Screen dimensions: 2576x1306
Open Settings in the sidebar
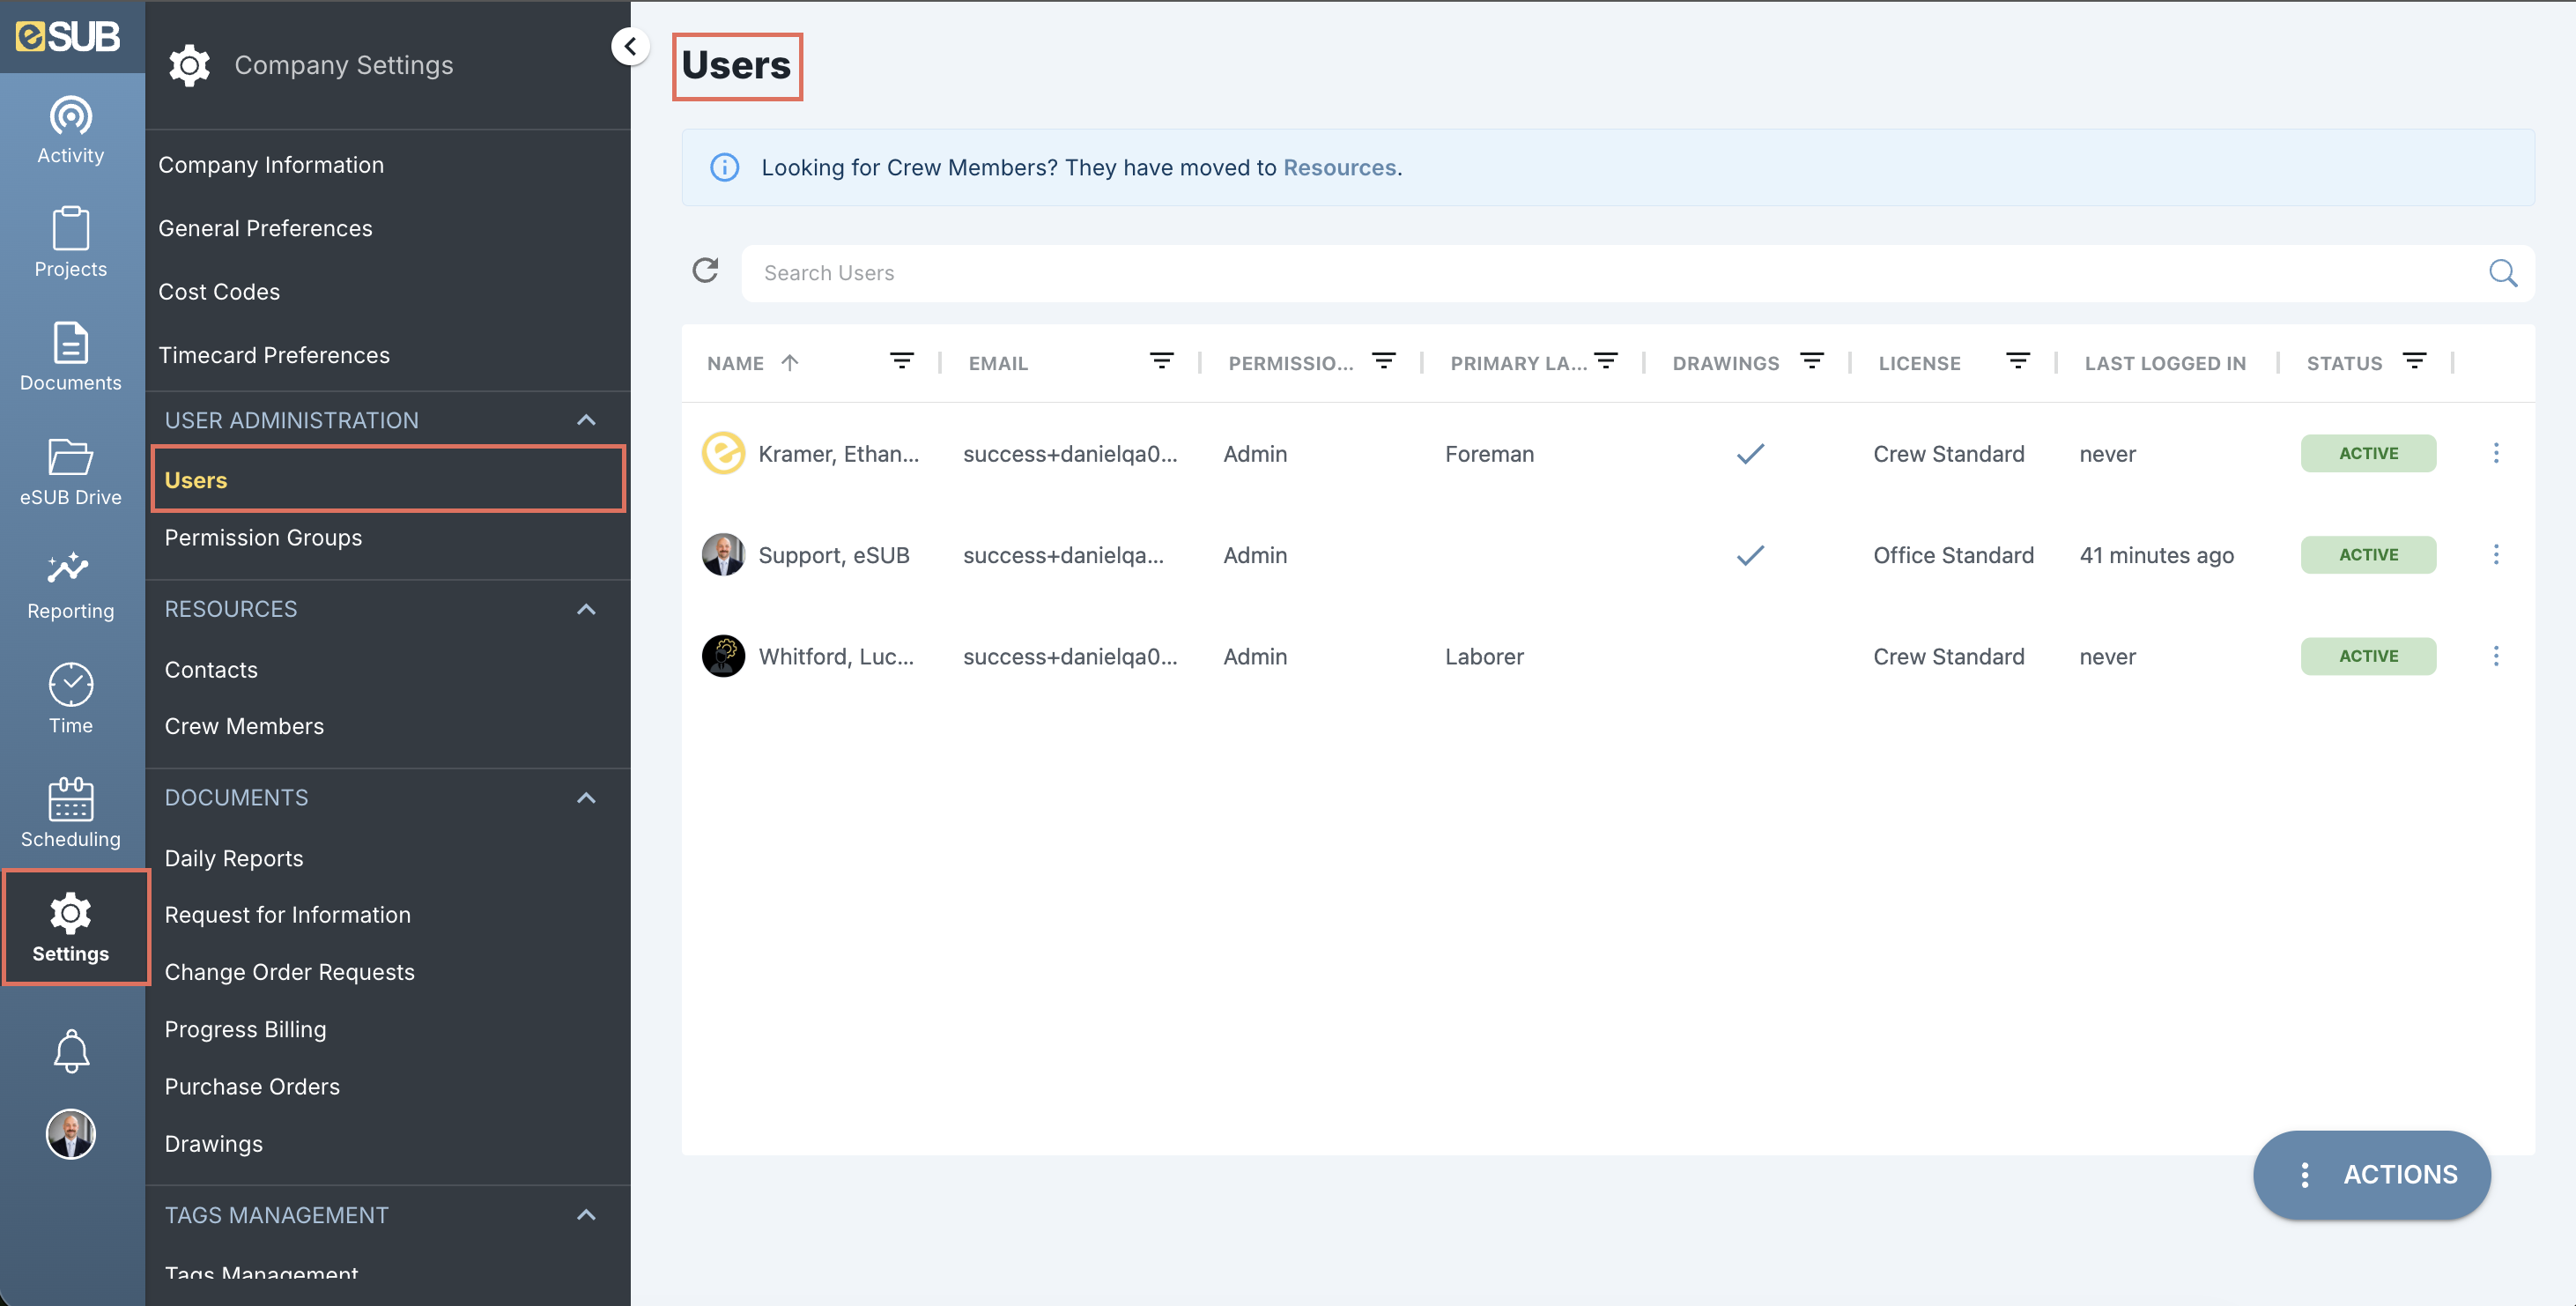click(71, 928)
